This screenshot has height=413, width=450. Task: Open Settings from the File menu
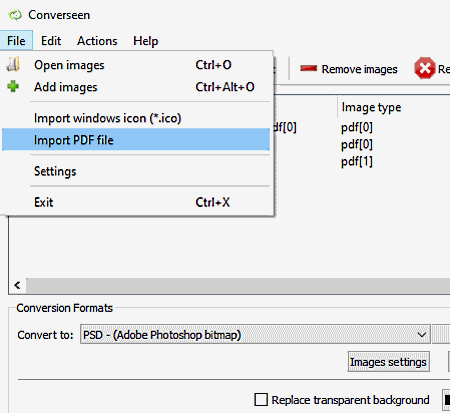pyautogui.click(x=136, y=171)
